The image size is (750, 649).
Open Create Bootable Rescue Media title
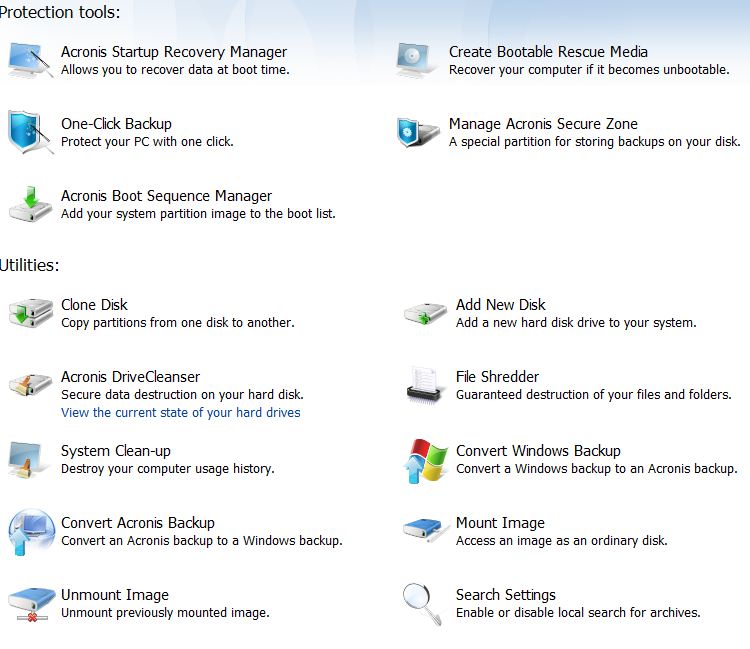coord(548,52)
